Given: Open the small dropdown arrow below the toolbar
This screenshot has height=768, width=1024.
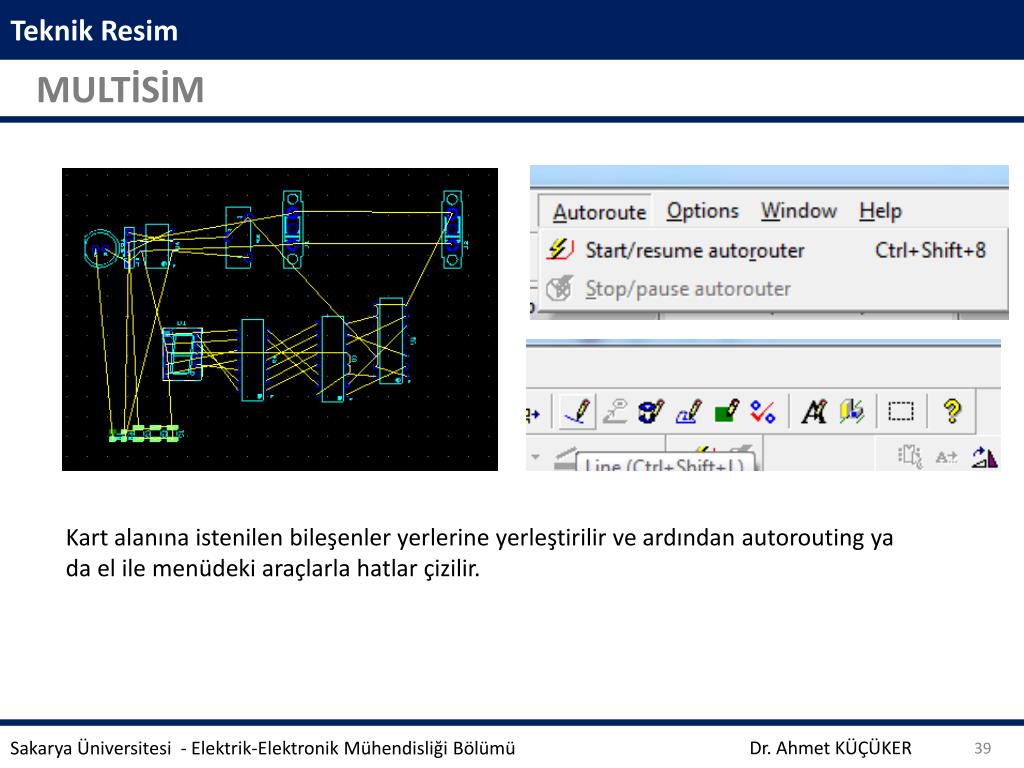Looking at the screenshot, I should point(536,456).
